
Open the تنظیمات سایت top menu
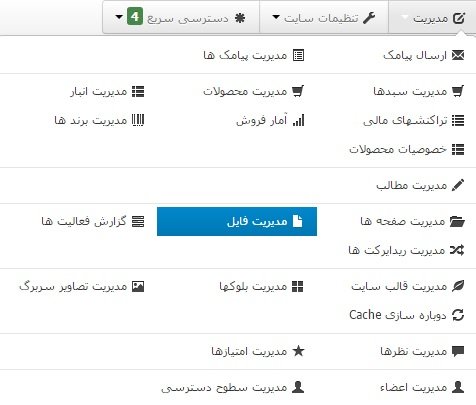point(324,18)
